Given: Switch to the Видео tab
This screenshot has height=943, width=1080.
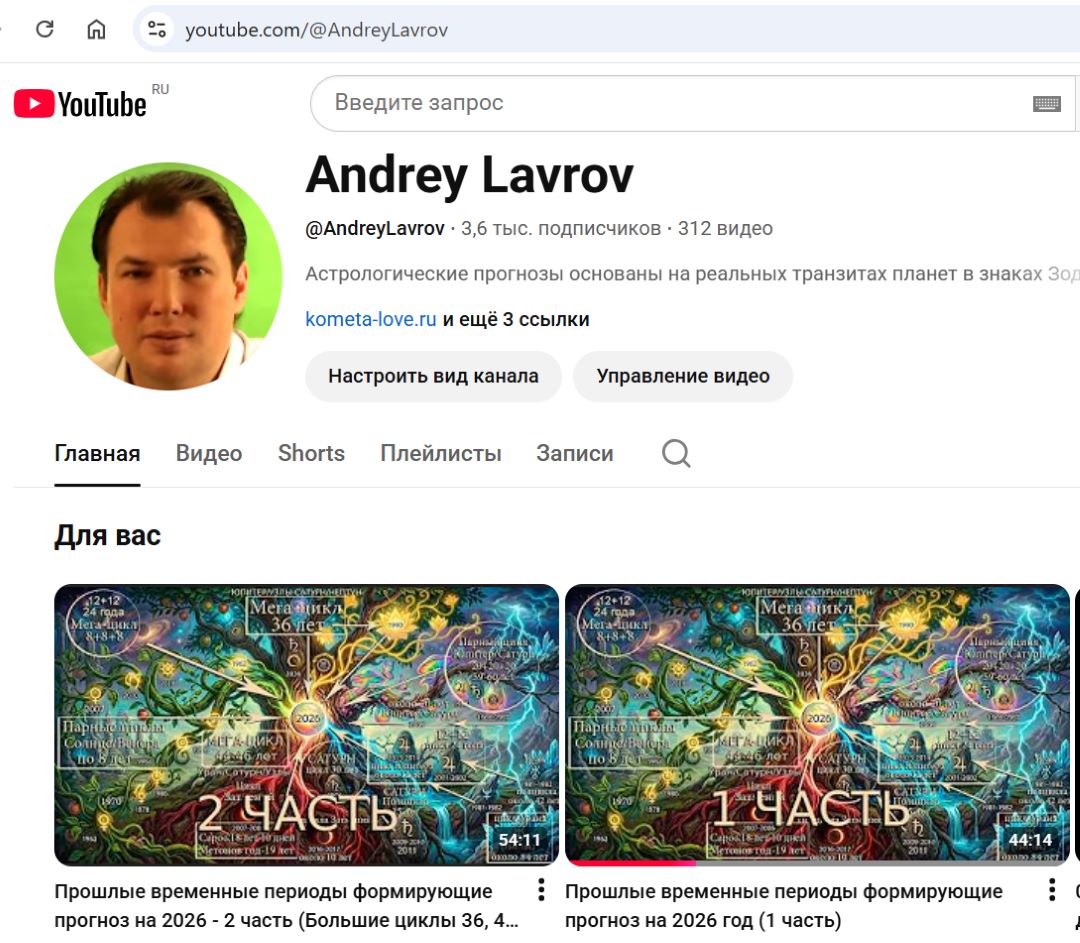Looking at the screenshot, I should pos(209,453).
